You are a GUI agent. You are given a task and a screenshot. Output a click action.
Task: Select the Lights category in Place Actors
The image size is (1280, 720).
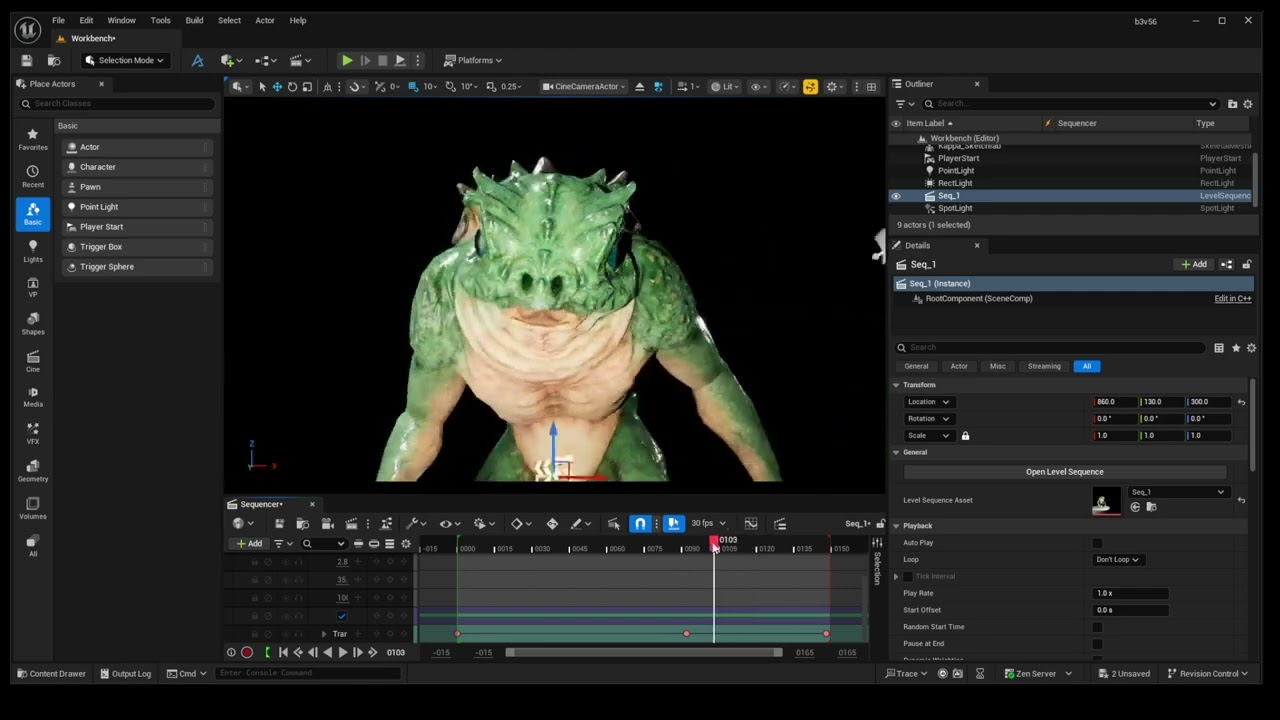tap(33, 251)
